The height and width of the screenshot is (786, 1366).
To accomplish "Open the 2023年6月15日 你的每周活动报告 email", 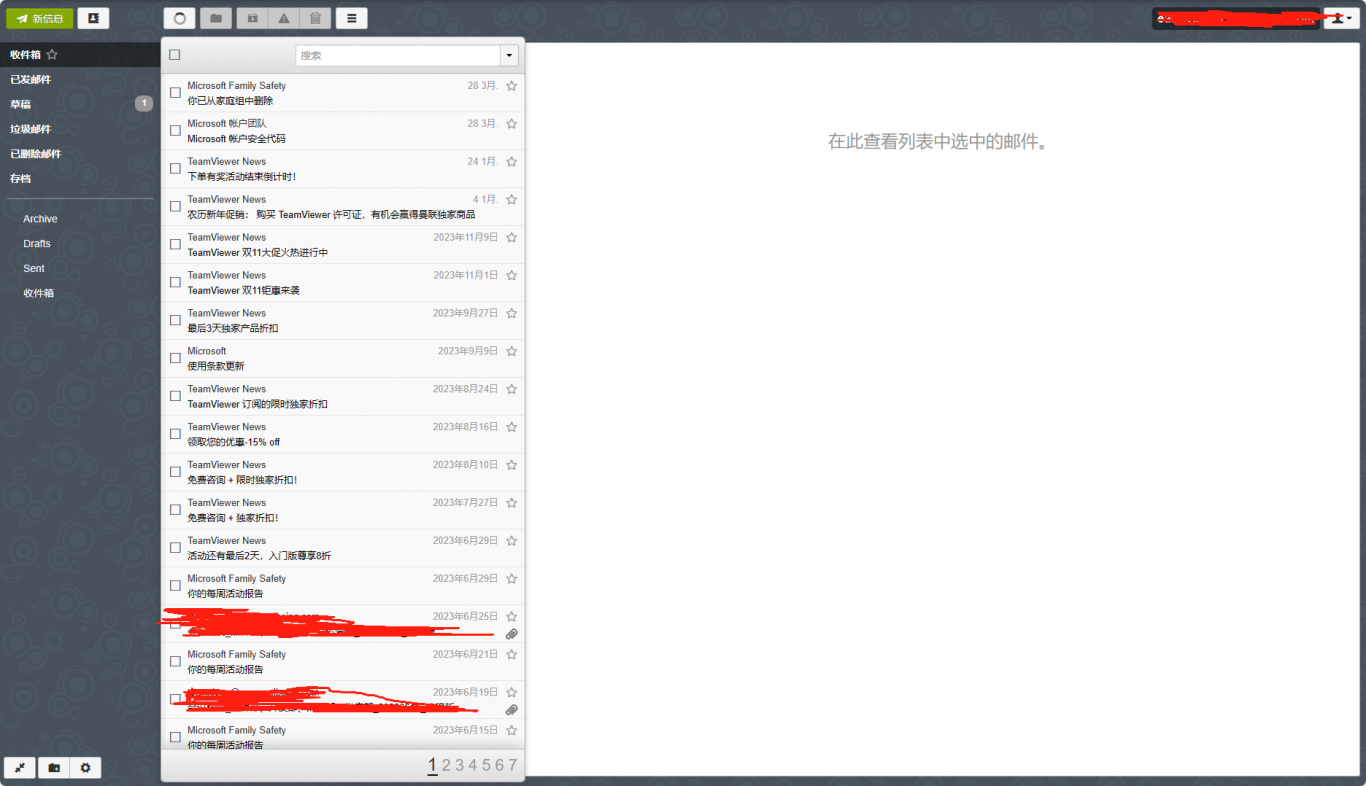I will 343,735.
